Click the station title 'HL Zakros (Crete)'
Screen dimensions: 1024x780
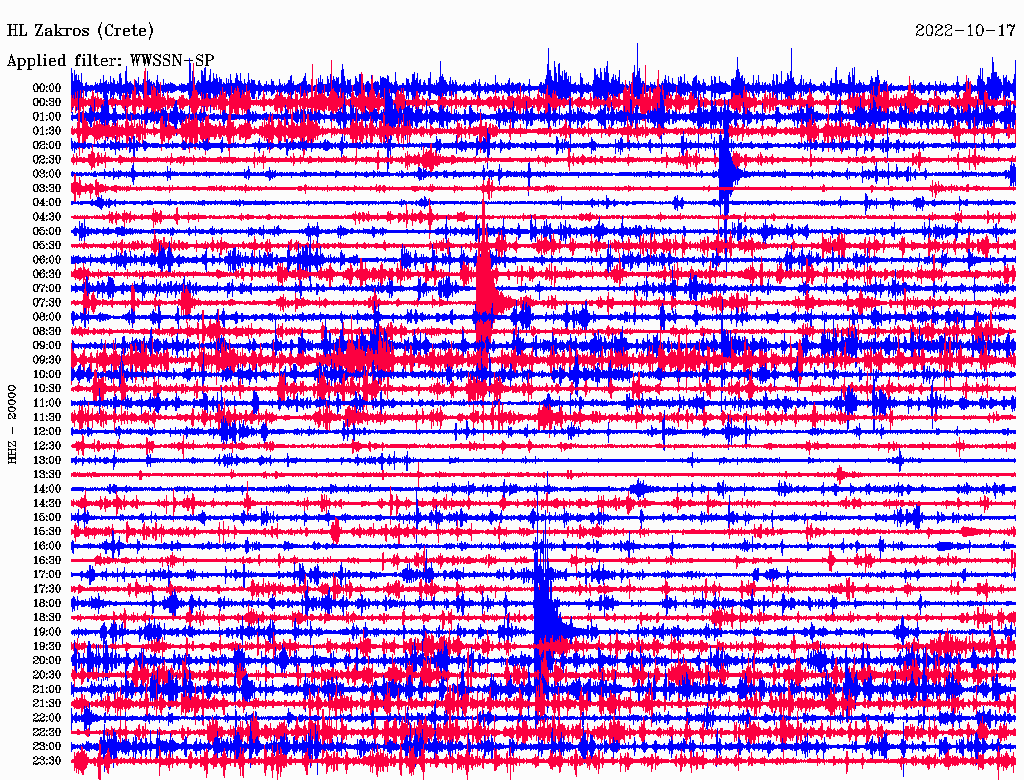[80, 31]
